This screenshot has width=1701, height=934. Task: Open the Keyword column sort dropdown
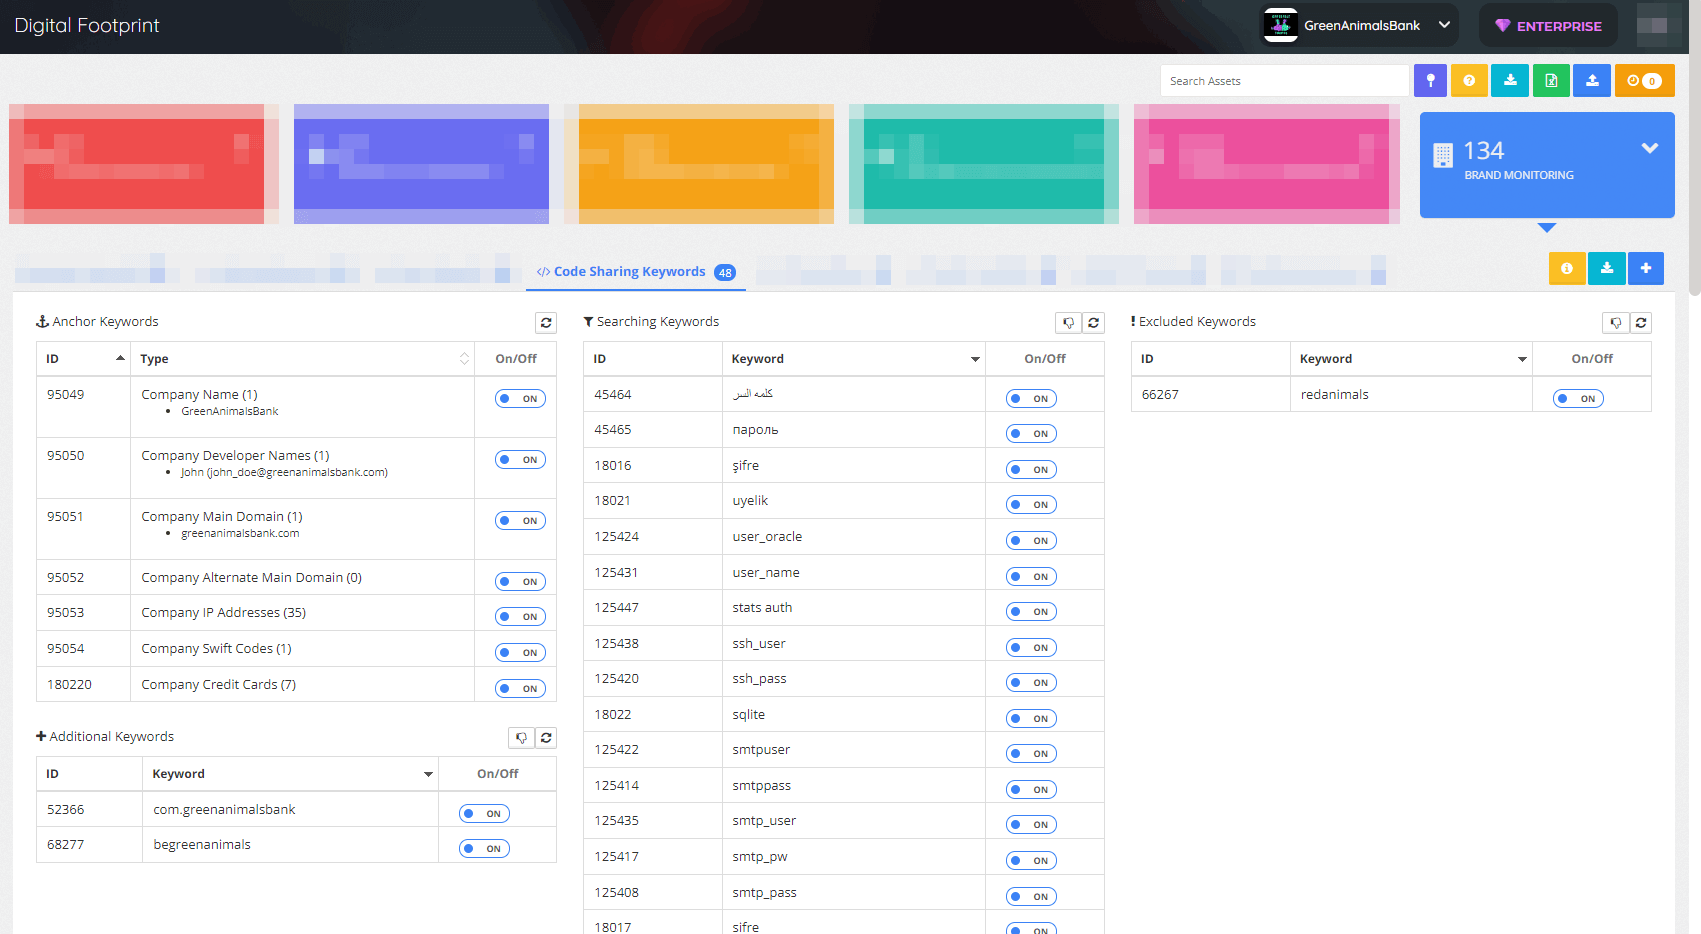pyautogui.click(x=974, y=358)
